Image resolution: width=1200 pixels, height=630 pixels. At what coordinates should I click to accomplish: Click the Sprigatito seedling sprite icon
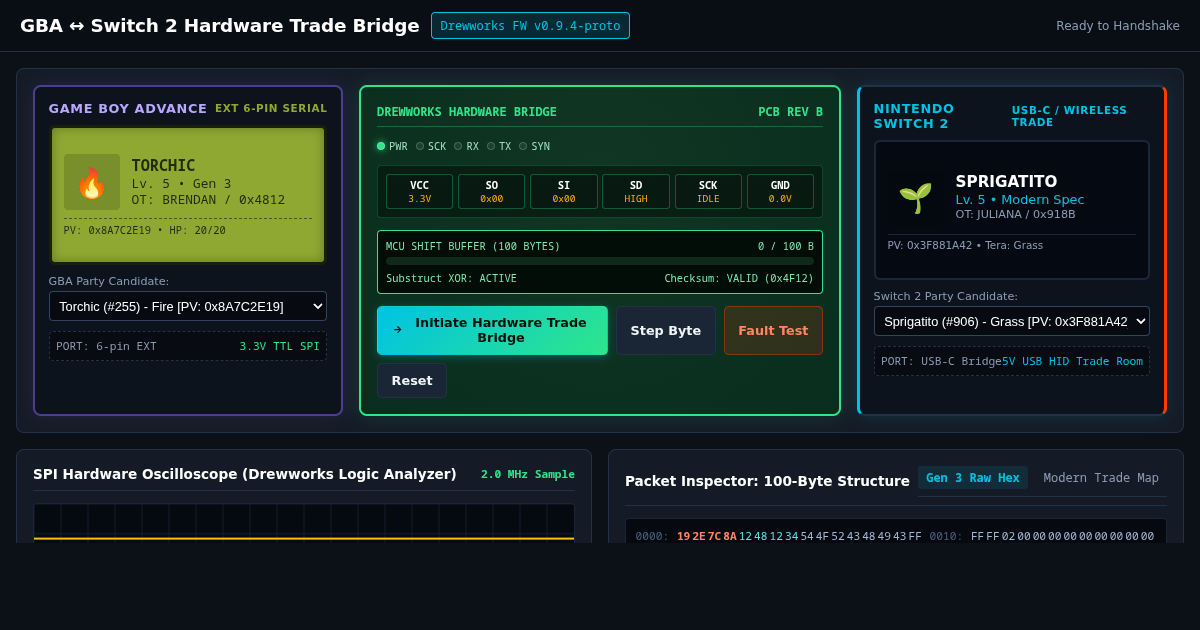click(916, 198)
